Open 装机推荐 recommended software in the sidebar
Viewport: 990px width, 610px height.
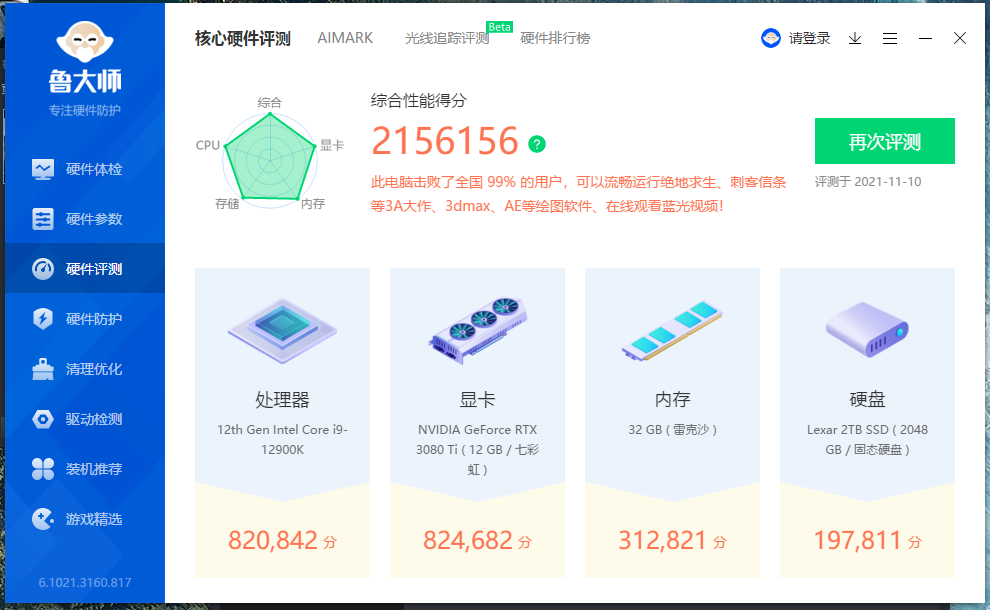point(85,469)
